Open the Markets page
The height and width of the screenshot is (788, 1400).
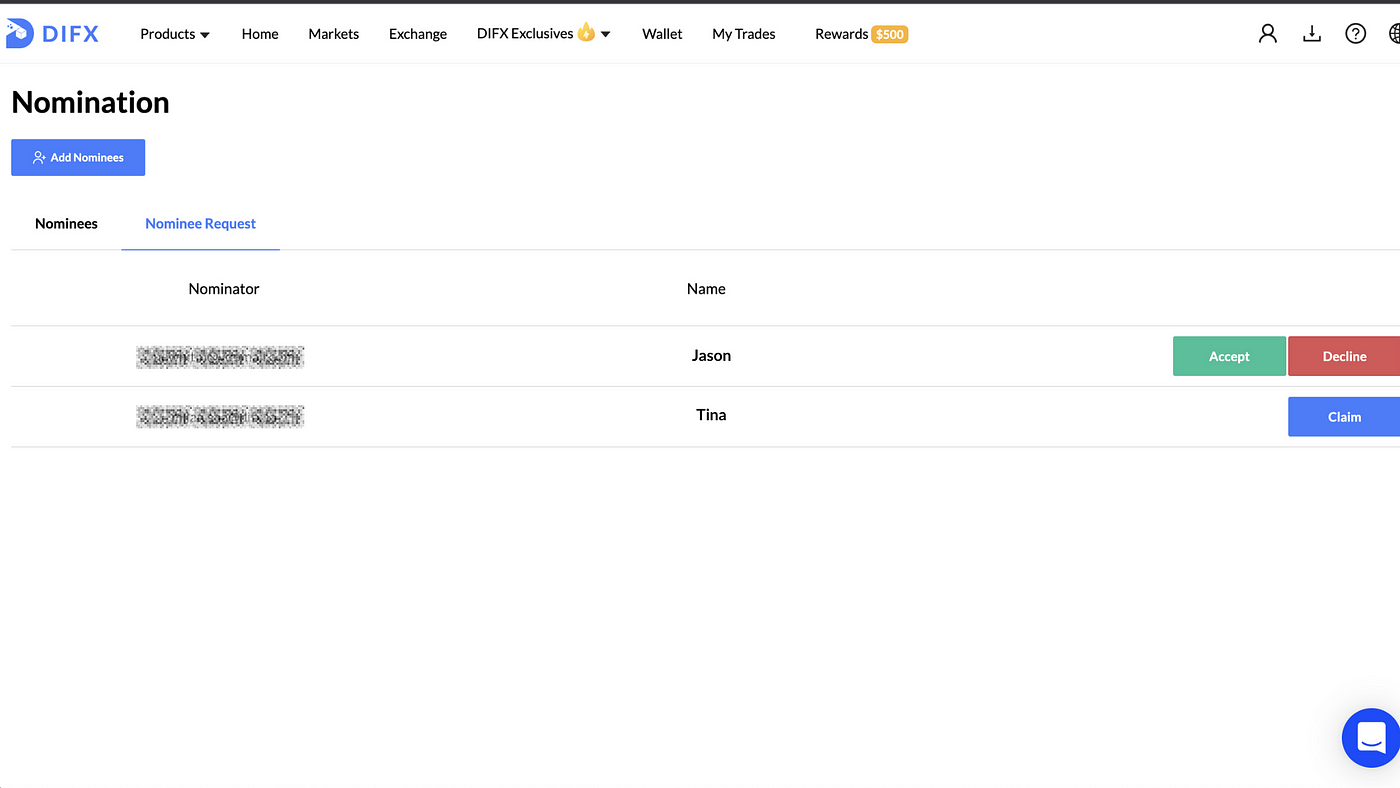pyautogui.click(x=333, y=34)
